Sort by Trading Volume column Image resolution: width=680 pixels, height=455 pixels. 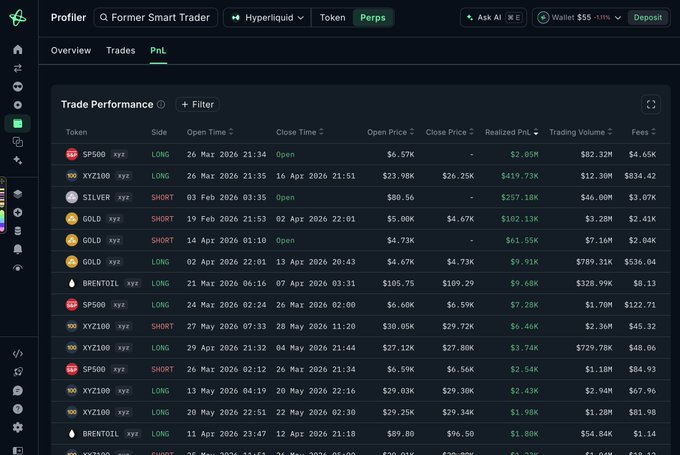(x=581, y=132)
